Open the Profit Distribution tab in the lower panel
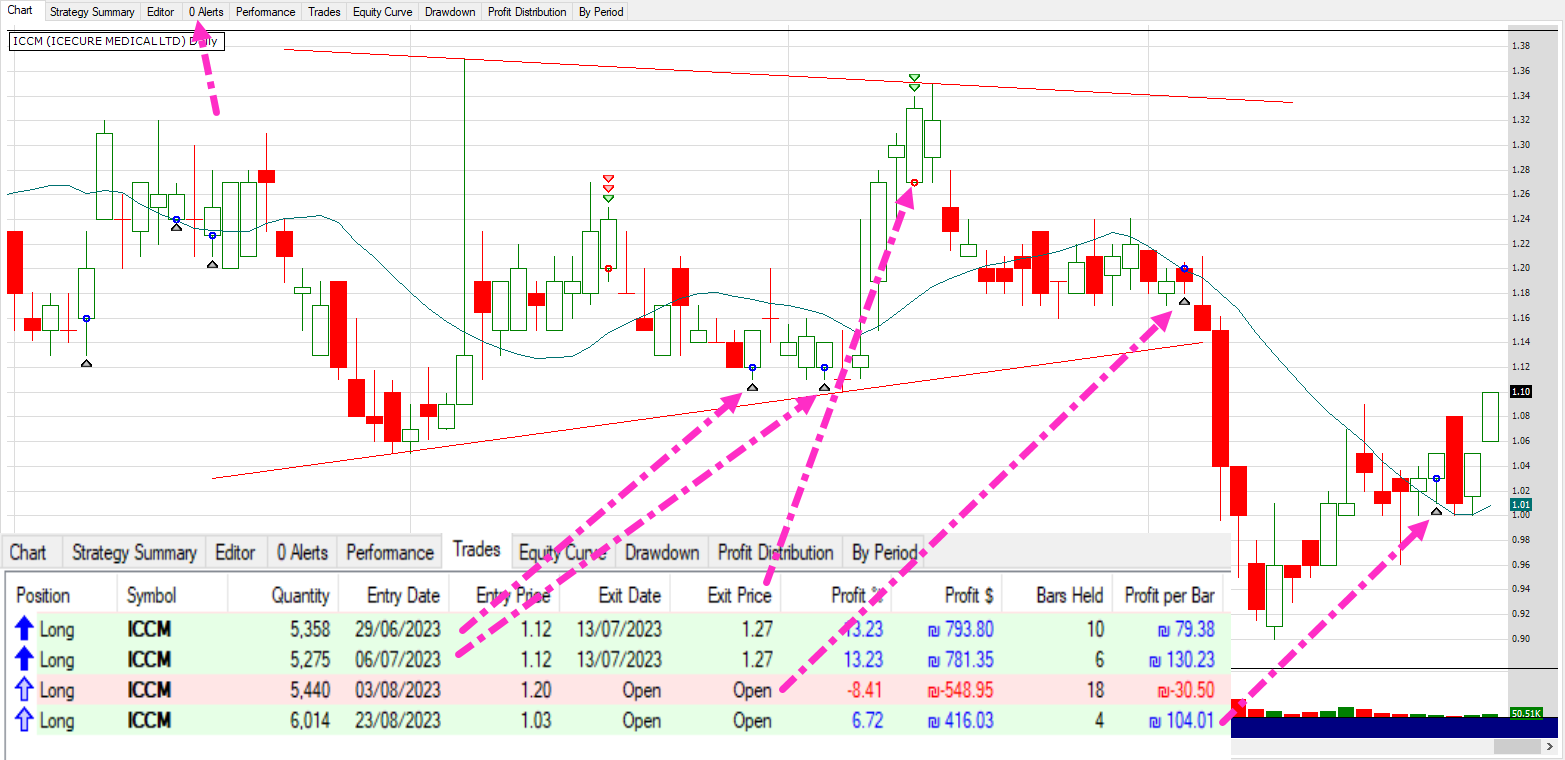Viewport: 1565px width, 760px height. [775, 553]
